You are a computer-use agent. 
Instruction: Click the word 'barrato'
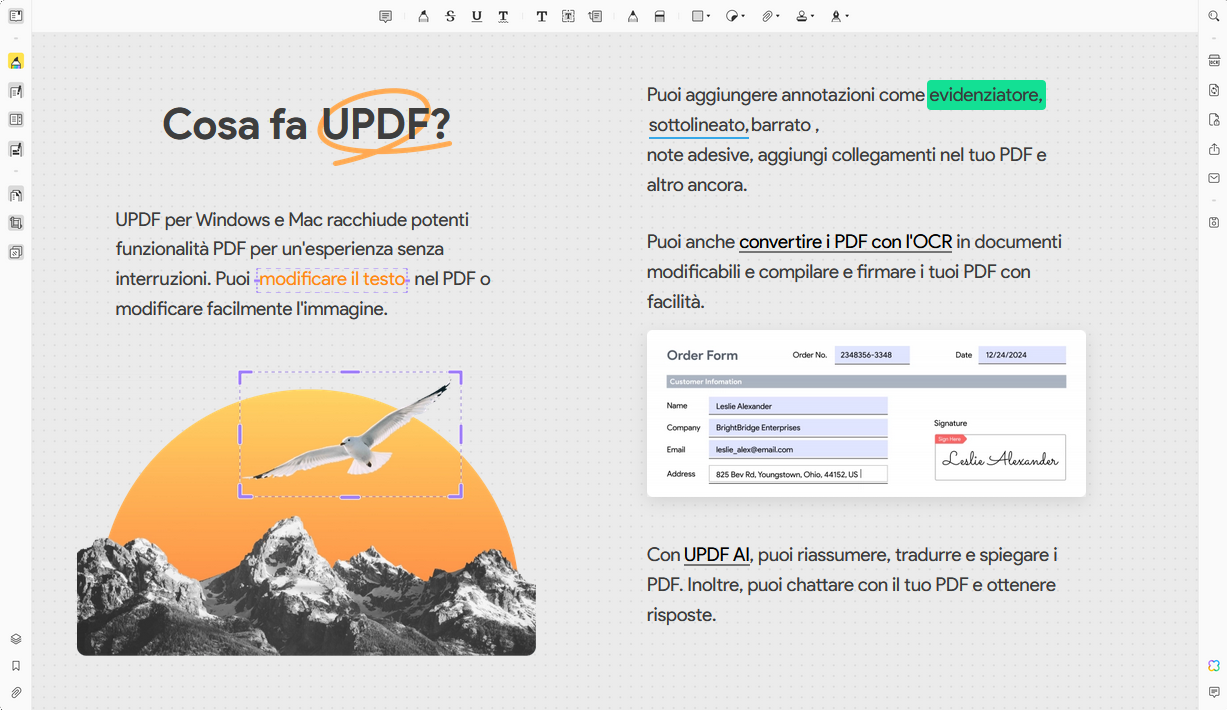(781, 126)
